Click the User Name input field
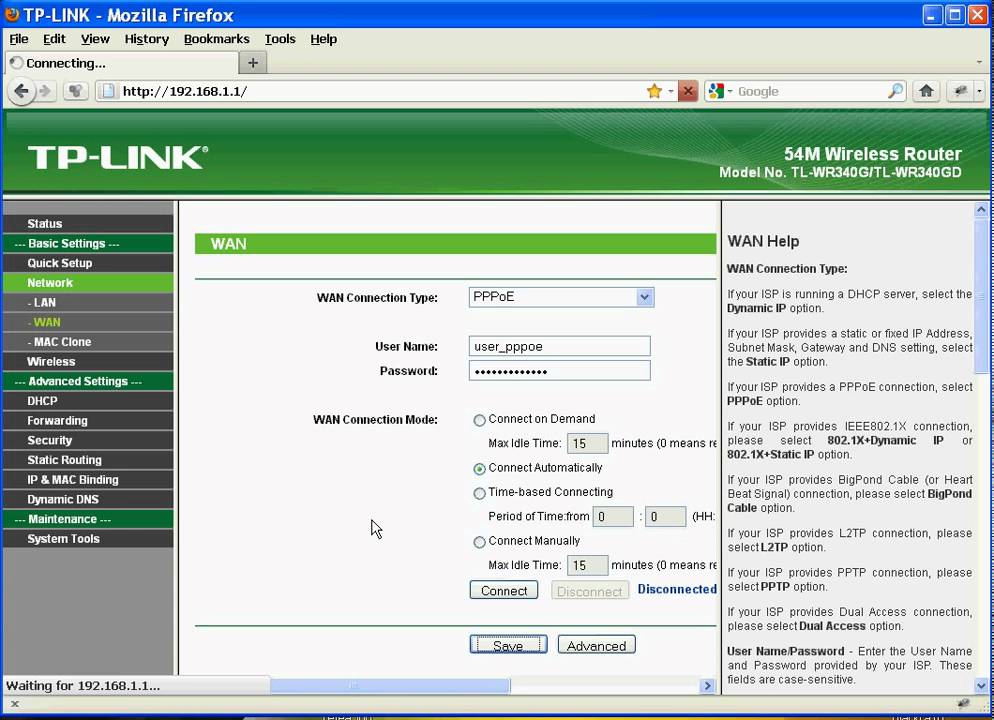The image size is (994, 720). pos(559,347)
